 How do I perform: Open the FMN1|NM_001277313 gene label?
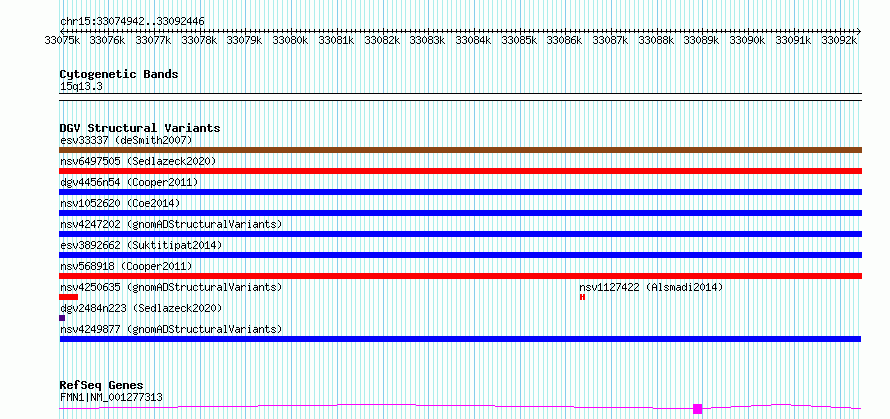111,397
